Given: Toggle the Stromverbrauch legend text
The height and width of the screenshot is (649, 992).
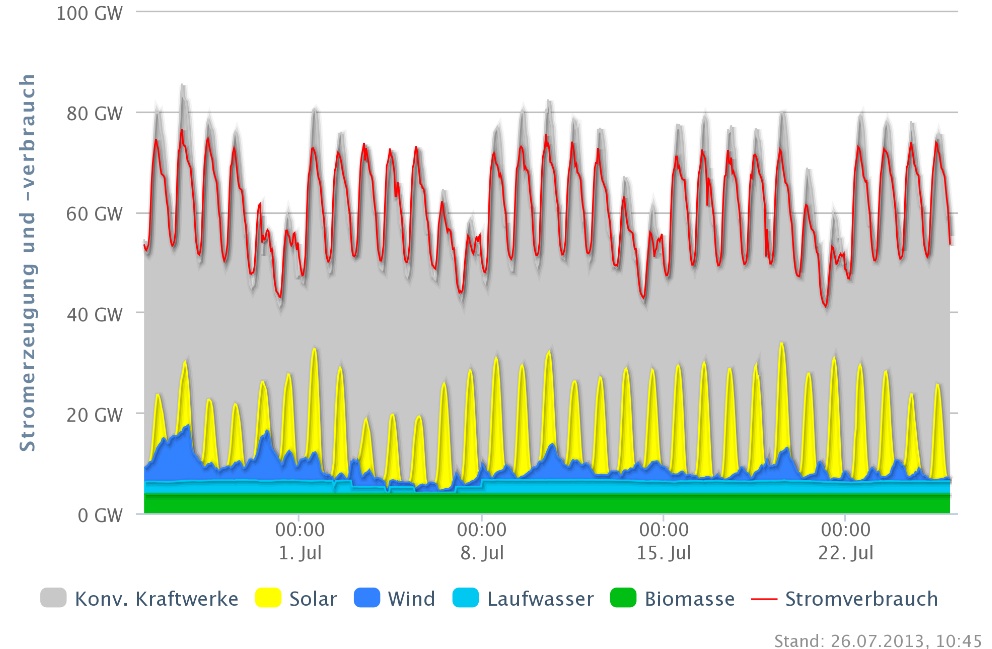Looking at the screenshot, I should (861, 599).
